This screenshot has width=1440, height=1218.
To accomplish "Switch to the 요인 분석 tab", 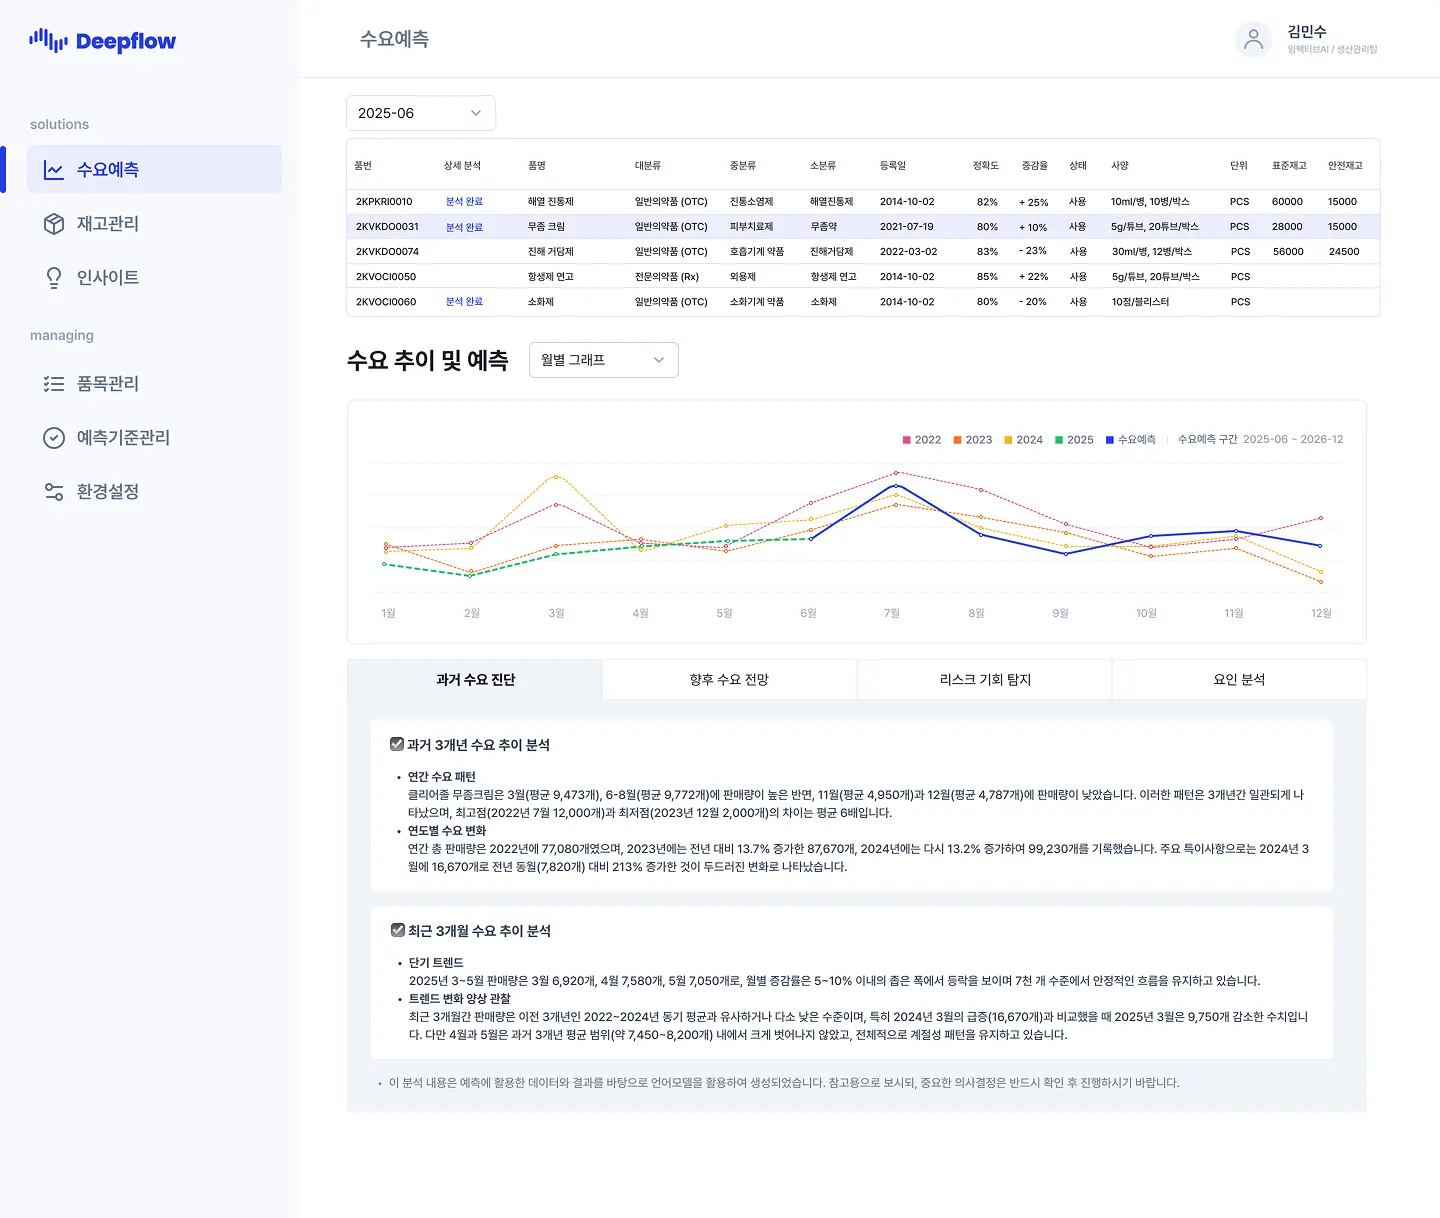I will pos(1239,679).
